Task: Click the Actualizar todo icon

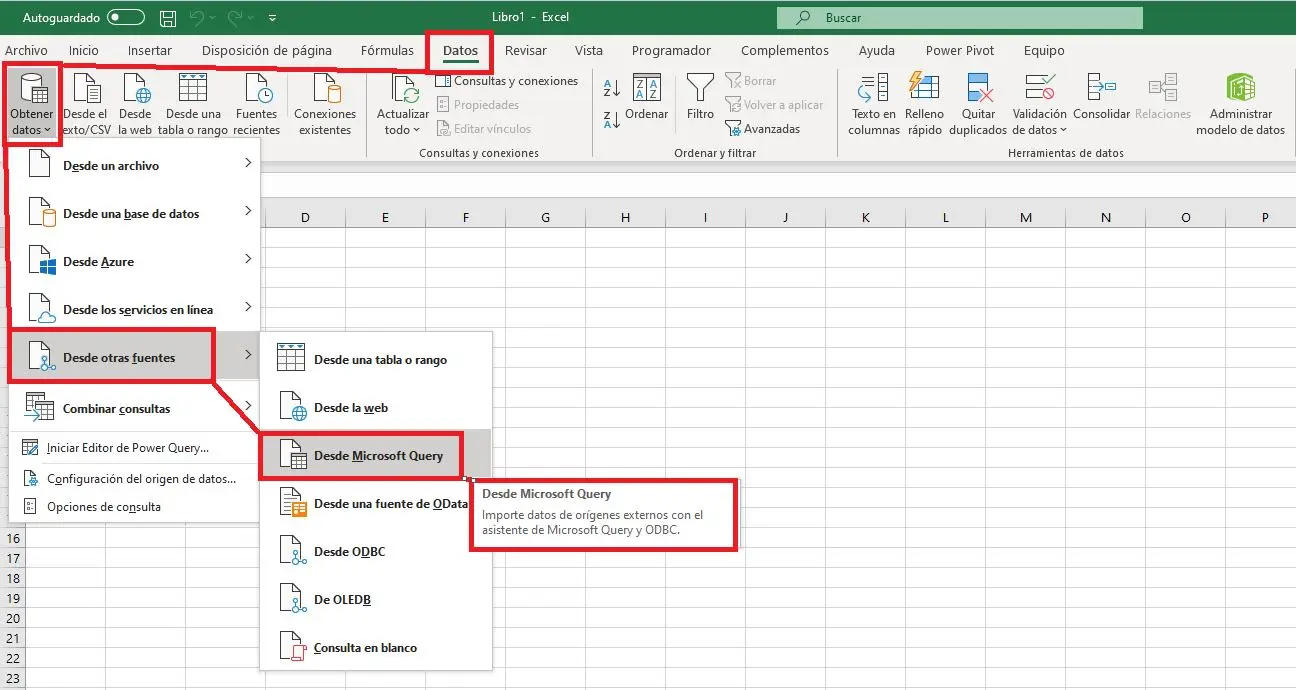Action: click(x=403, y=90)
